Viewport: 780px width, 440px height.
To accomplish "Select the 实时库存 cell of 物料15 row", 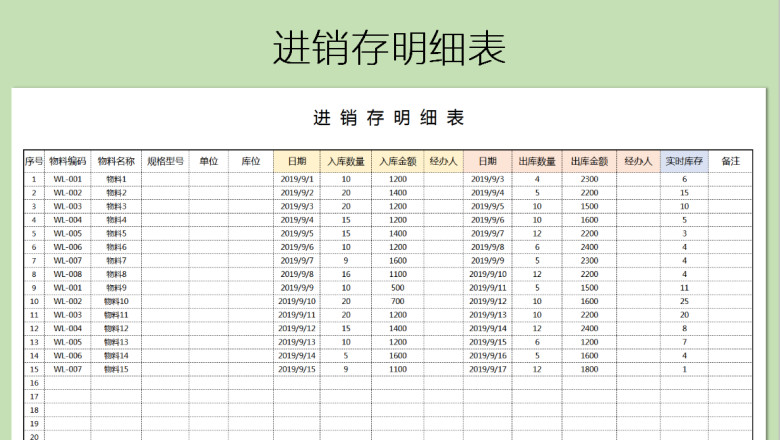I will [x=684, y=369].
